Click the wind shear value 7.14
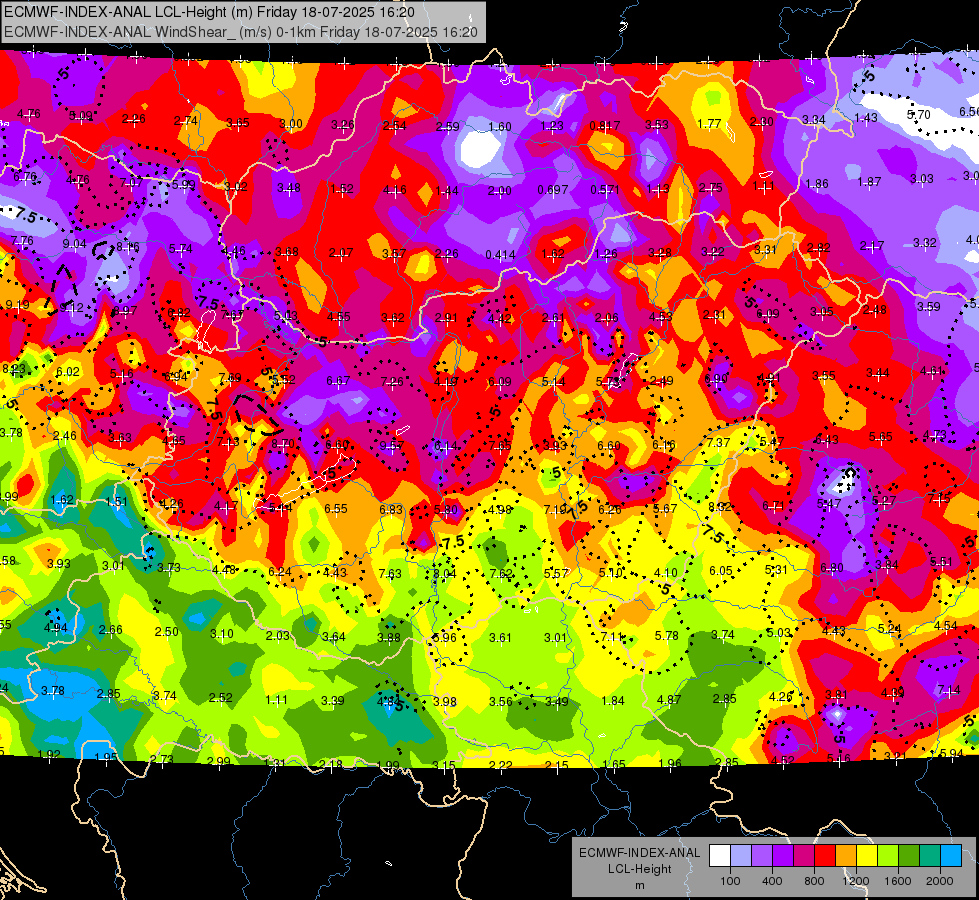The width and height of the screenshot is (979, 900). click(949, 690)
